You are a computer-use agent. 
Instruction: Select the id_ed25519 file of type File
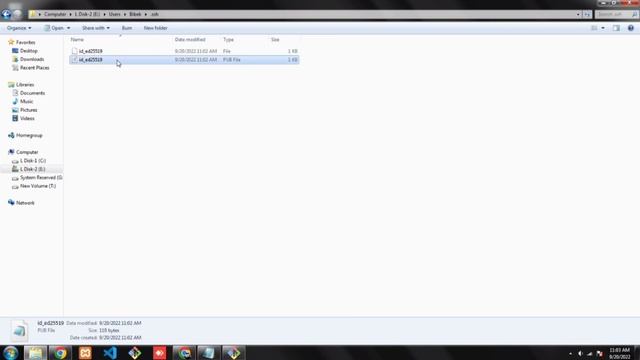[x=184, y=51]
